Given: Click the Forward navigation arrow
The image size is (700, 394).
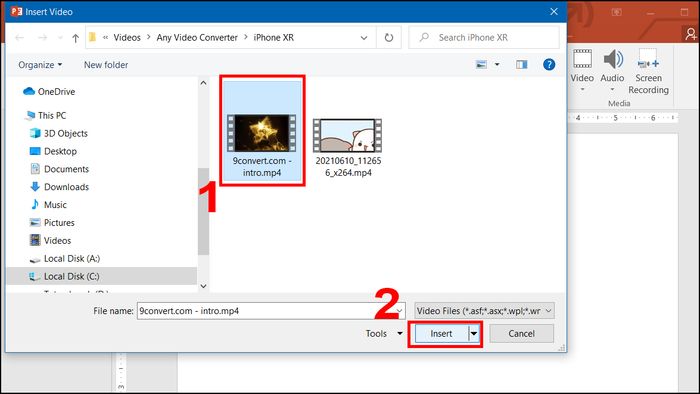Looking at the screenshot, I should pyautogui.click(x=42, y=38).
